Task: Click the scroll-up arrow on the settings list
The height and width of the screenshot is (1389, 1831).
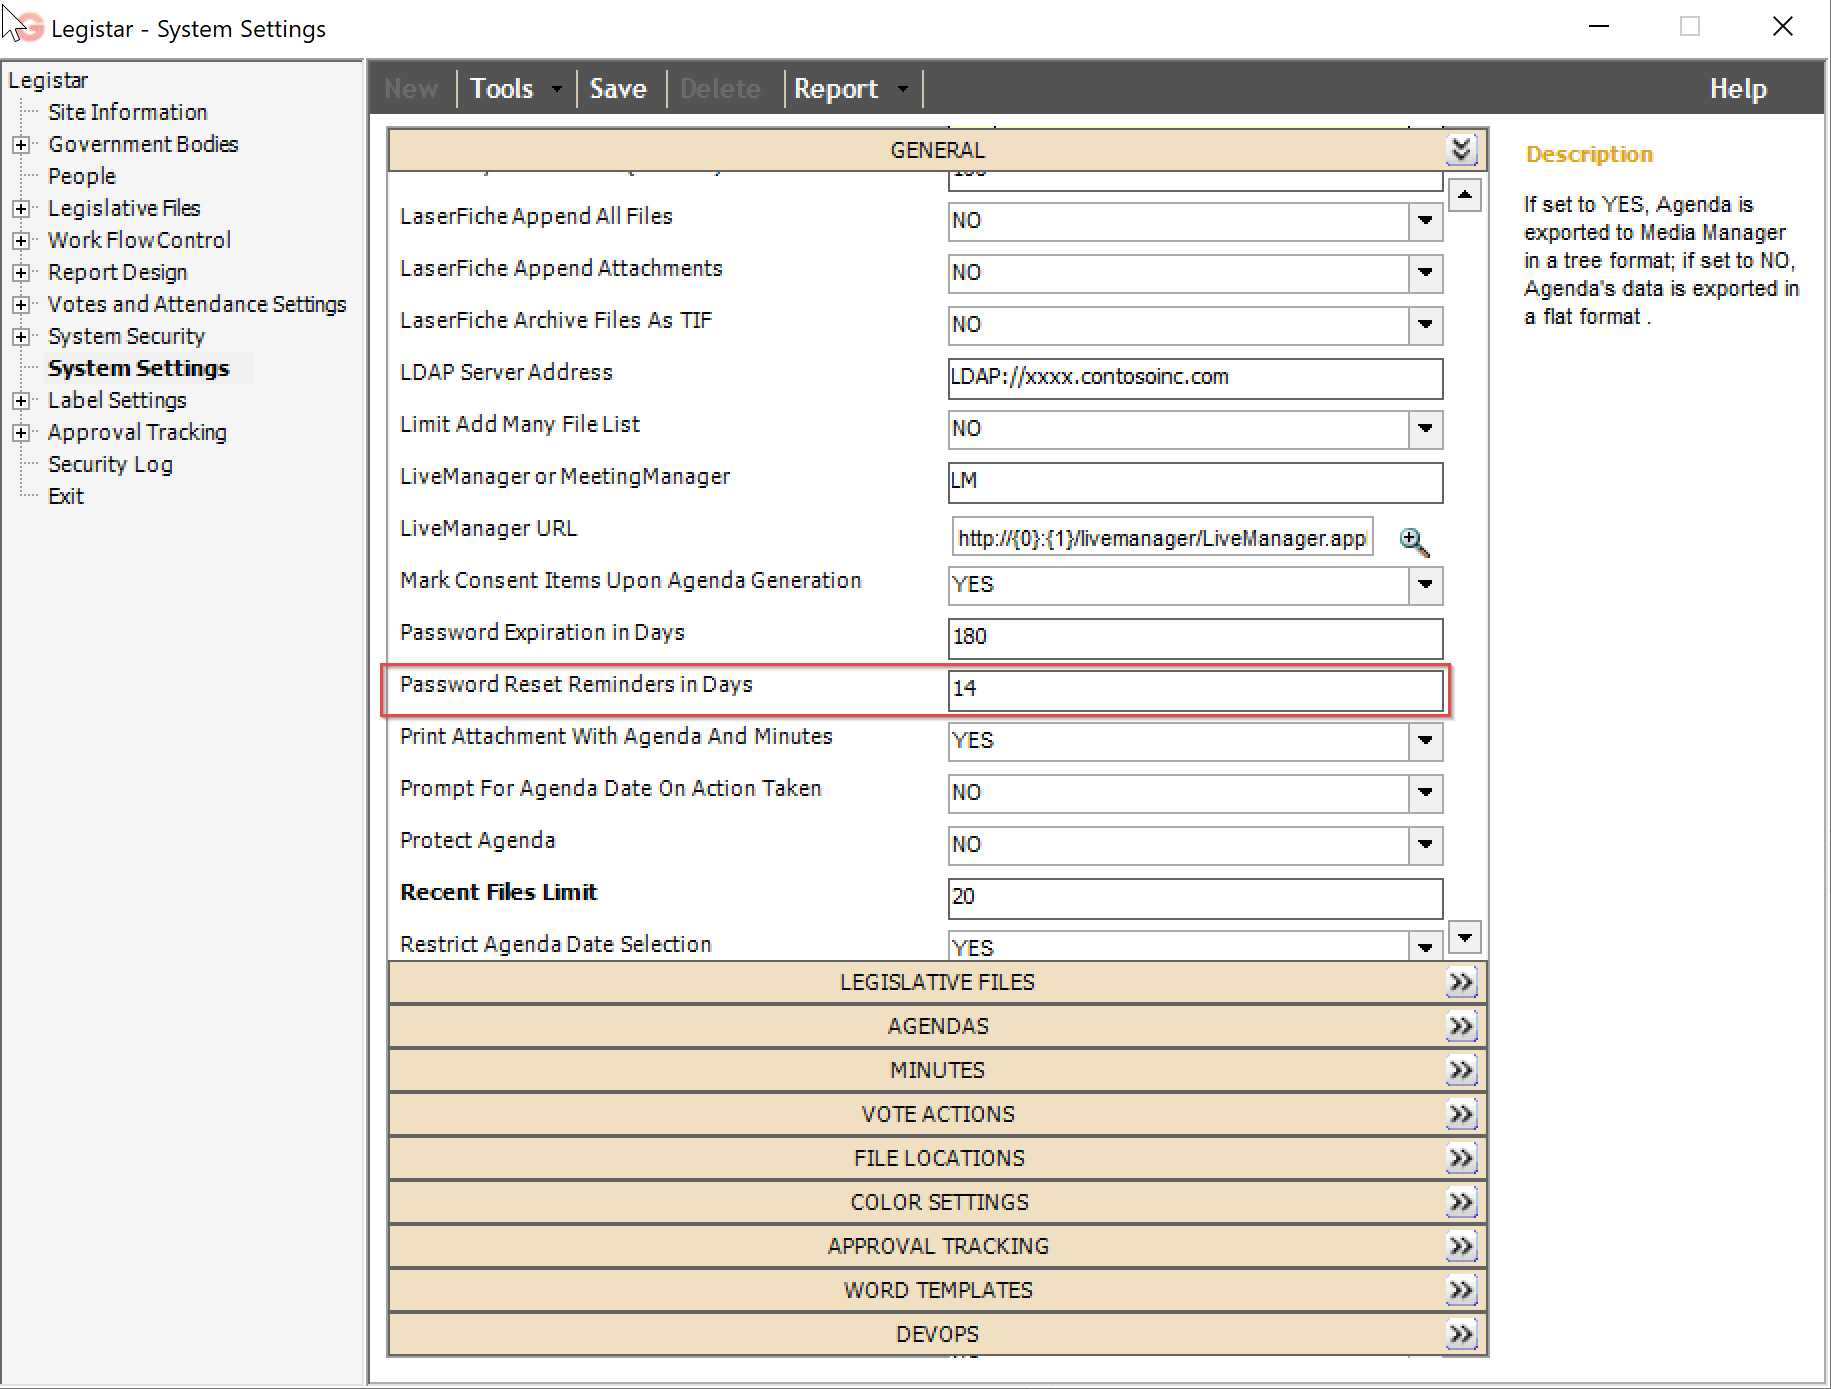Action: coord(1464,195)
